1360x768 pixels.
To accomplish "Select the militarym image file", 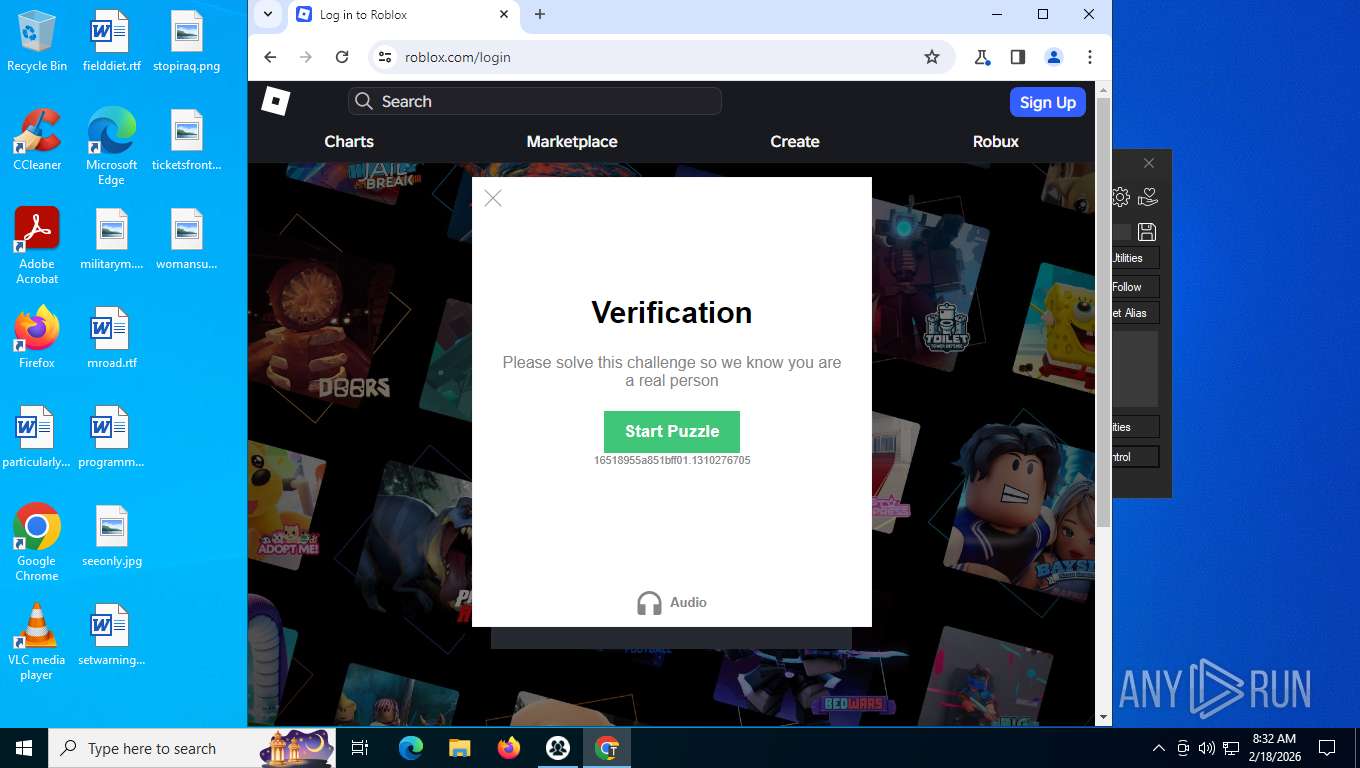I will pos(111,240).
